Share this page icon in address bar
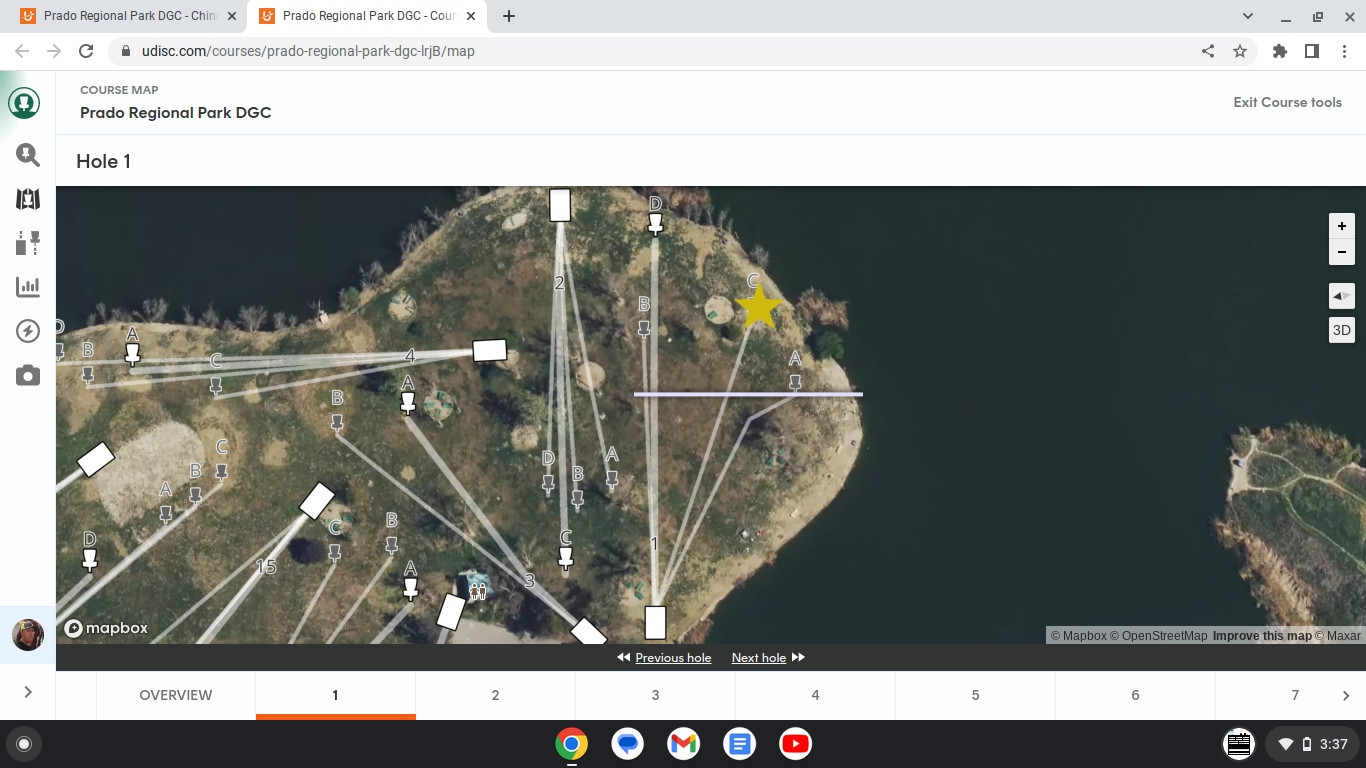This screenshot has width=1366, height=768. (x=1208, y=51)
